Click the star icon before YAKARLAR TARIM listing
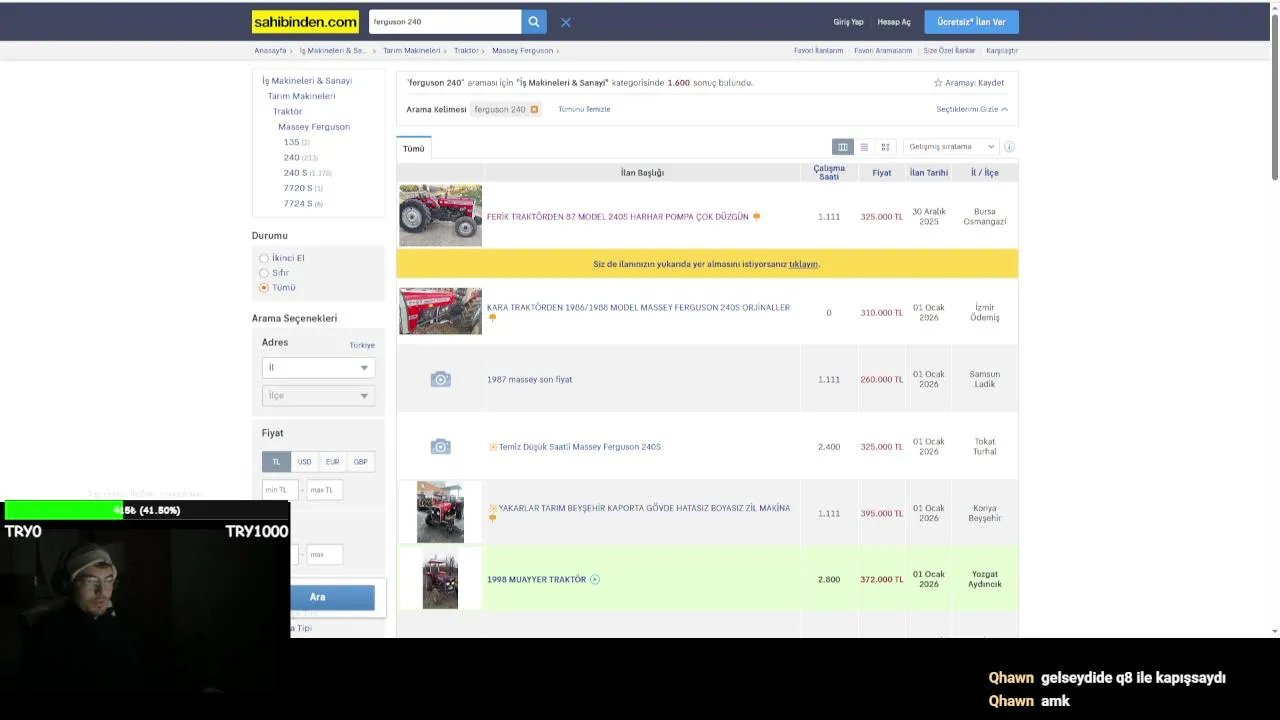This screenshot has width=1280, height=720. pos(492,508)
